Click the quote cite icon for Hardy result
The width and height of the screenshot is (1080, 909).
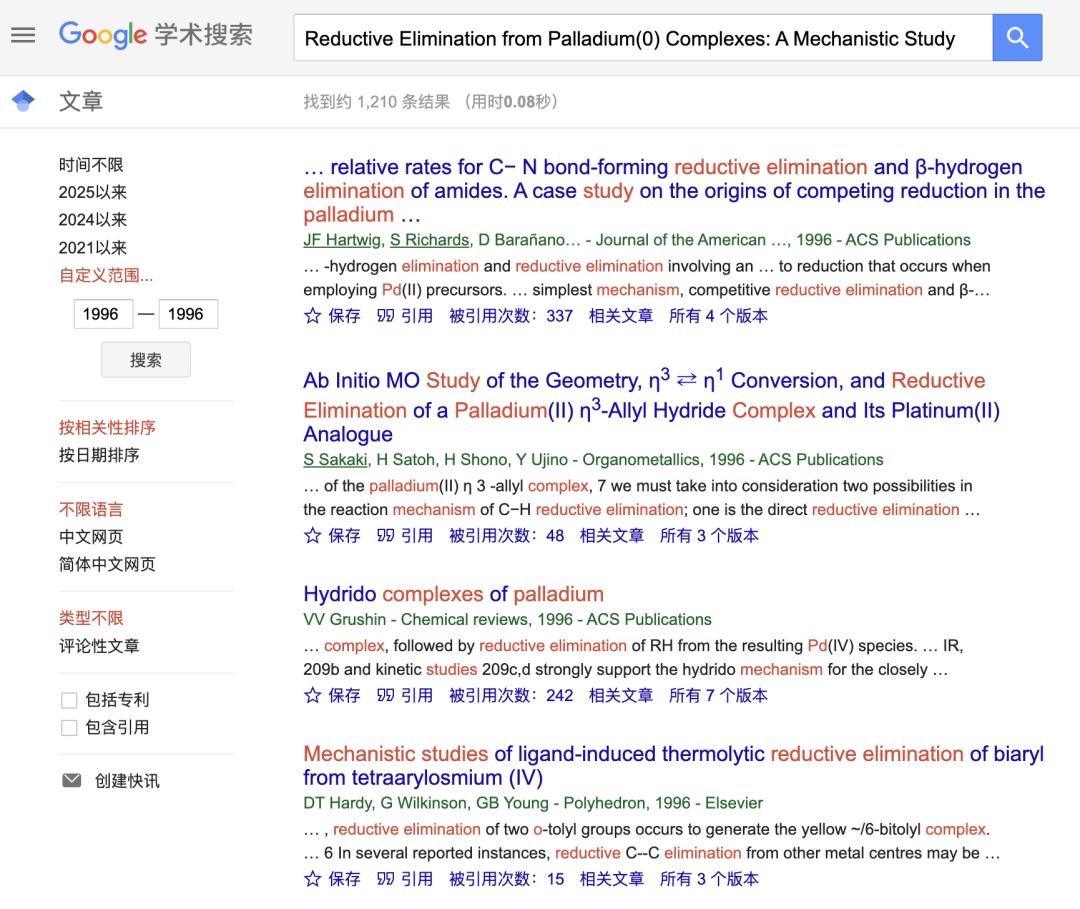[386, 879]
